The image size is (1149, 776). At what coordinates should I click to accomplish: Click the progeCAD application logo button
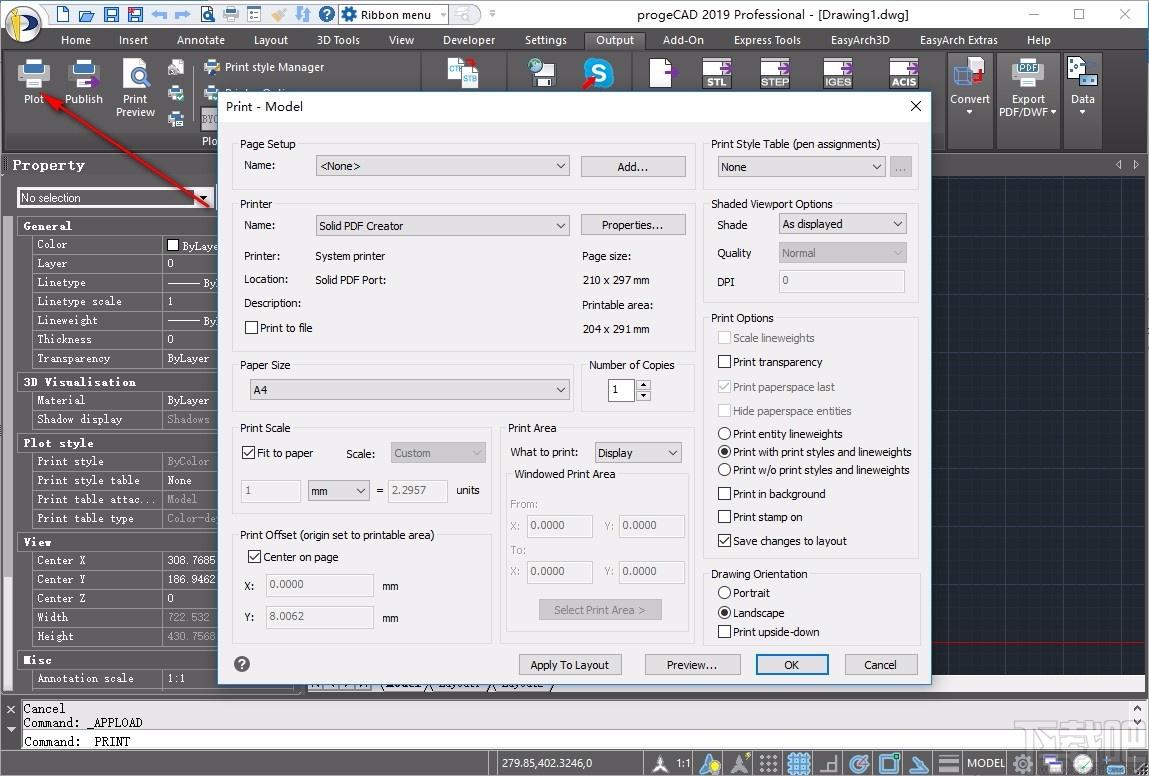click(x=23, y=23)
